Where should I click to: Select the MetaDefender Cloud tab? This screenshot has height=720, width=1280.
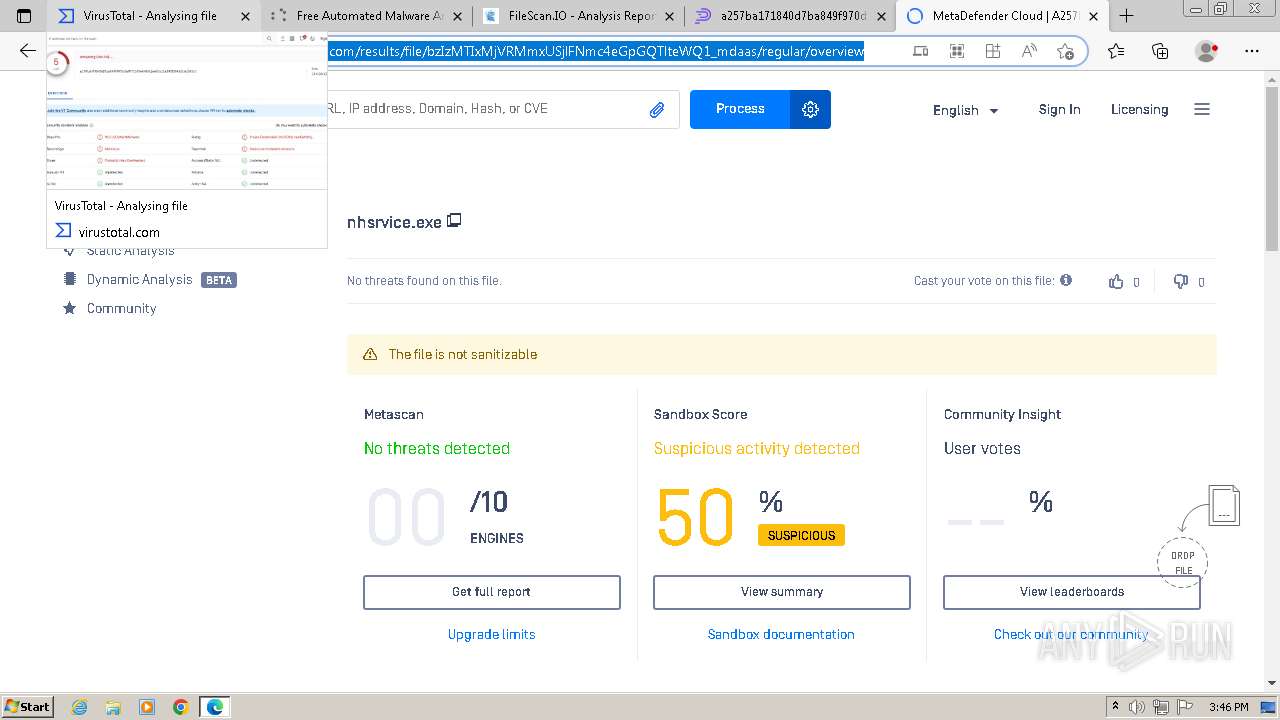[1003, 16]
